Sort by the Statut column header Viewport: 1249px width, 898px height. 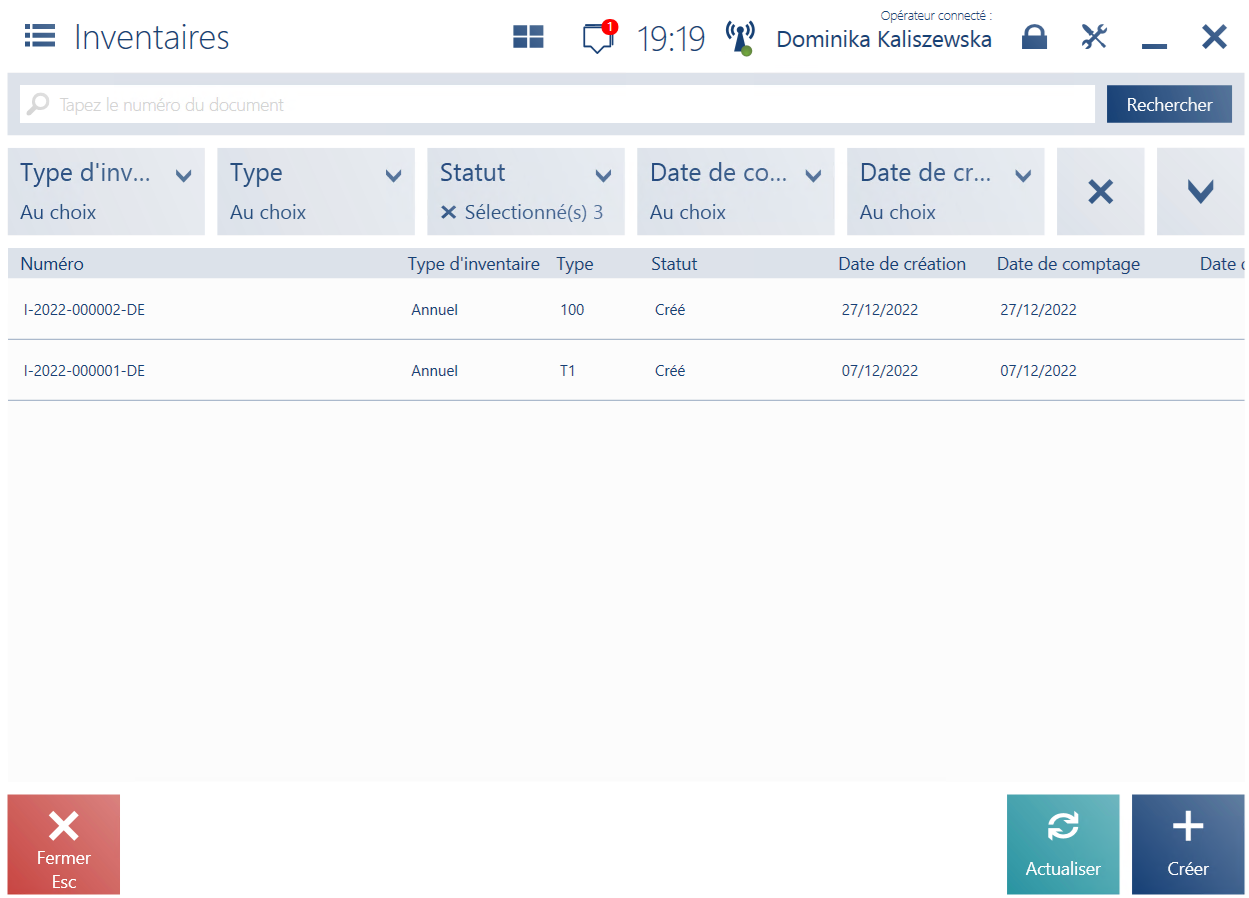click(x=674, y=264)
